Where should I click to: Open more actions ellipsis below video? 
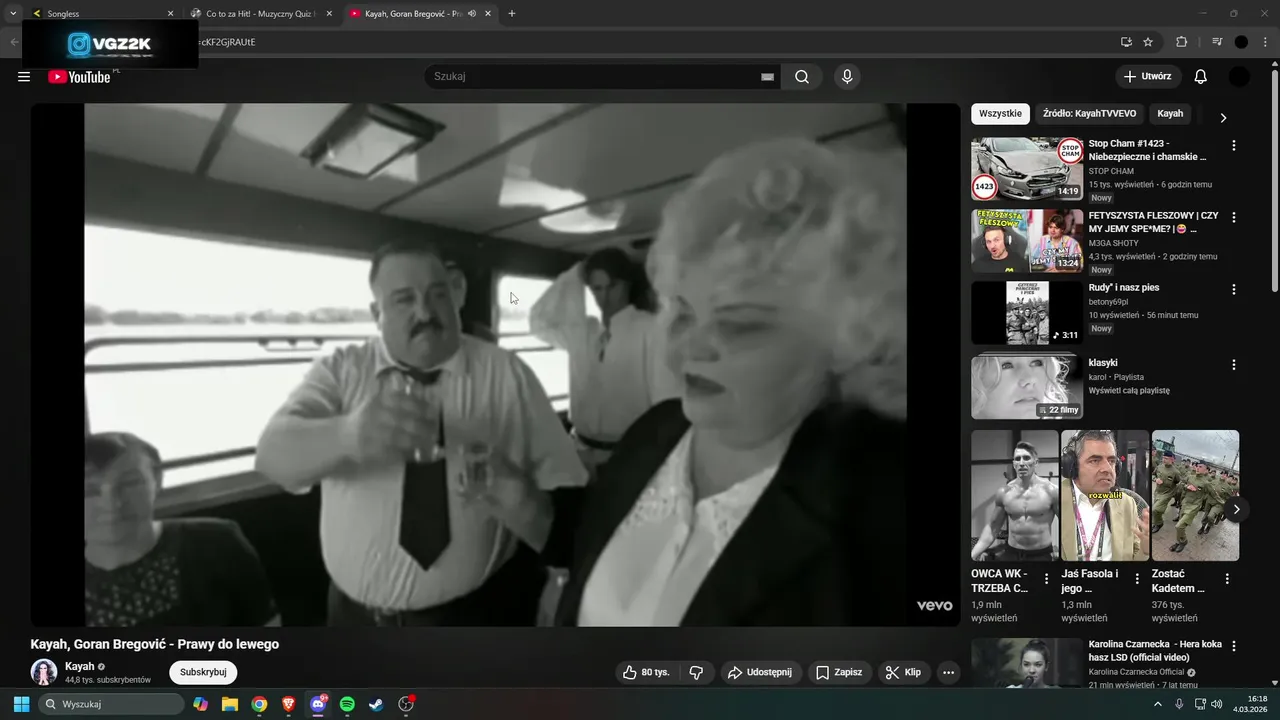coord(948,673)
